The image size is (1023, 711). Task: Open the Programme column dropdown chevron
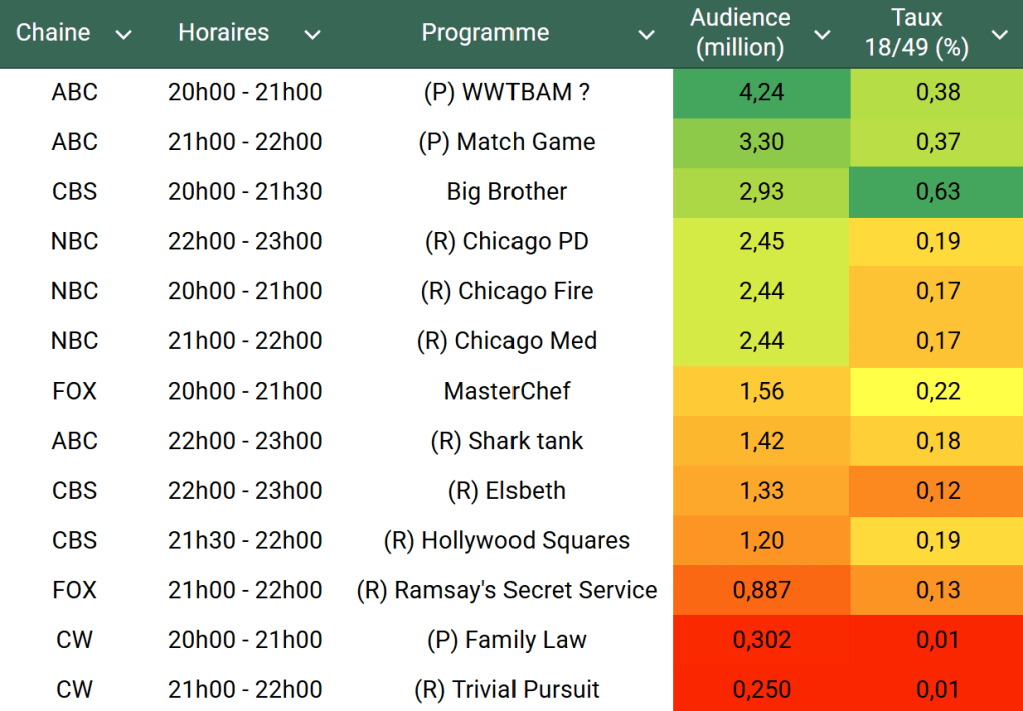click(x=647, y=35)
